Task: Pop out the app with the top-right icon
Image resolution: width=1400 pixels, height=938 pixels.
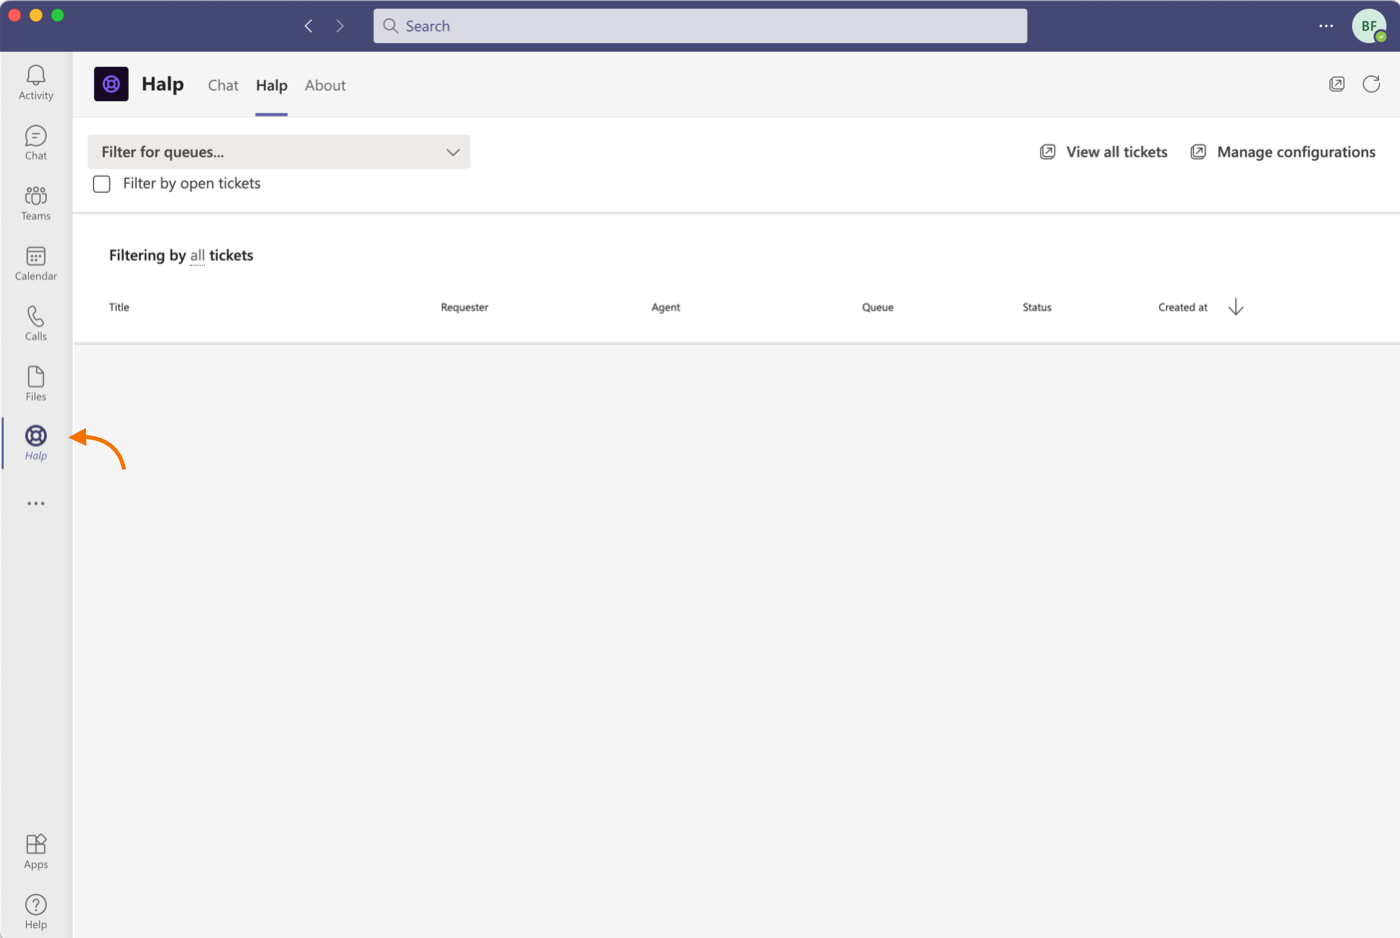Action: pyautogui.click(x=1337, y=84)
